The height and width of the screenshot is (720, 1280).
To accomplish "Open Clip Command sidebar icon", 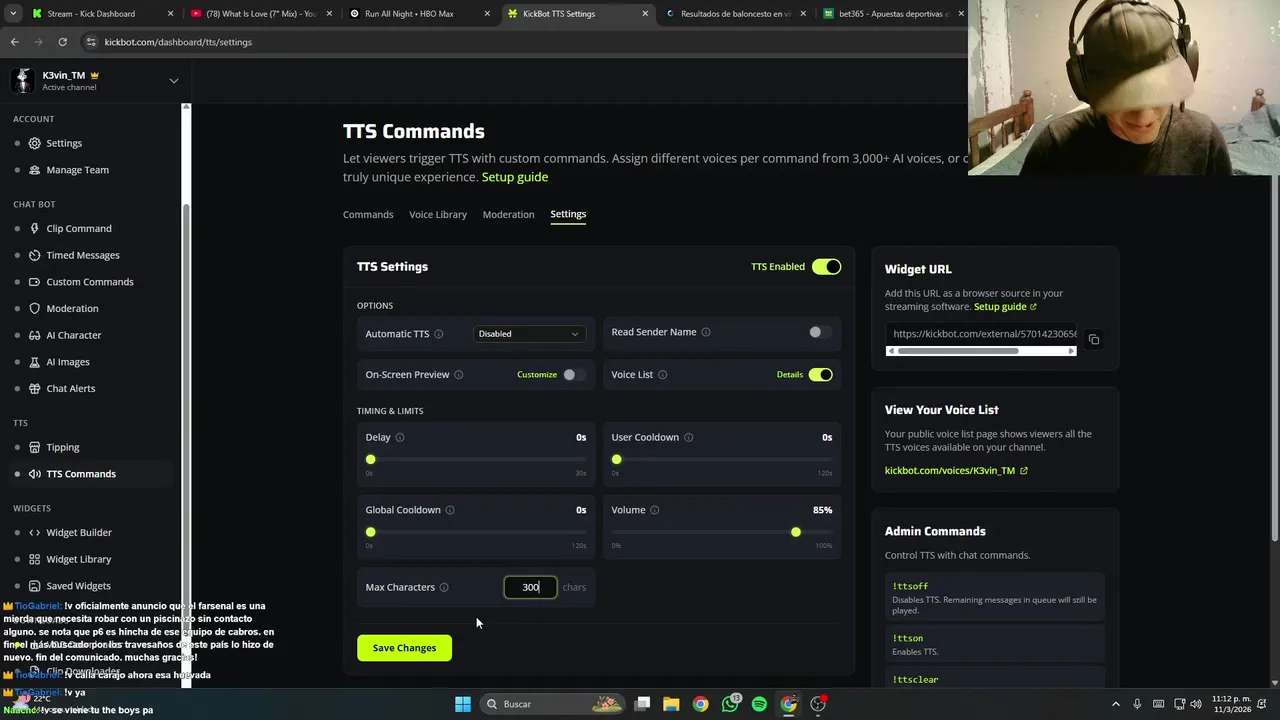I will point(35,228).
